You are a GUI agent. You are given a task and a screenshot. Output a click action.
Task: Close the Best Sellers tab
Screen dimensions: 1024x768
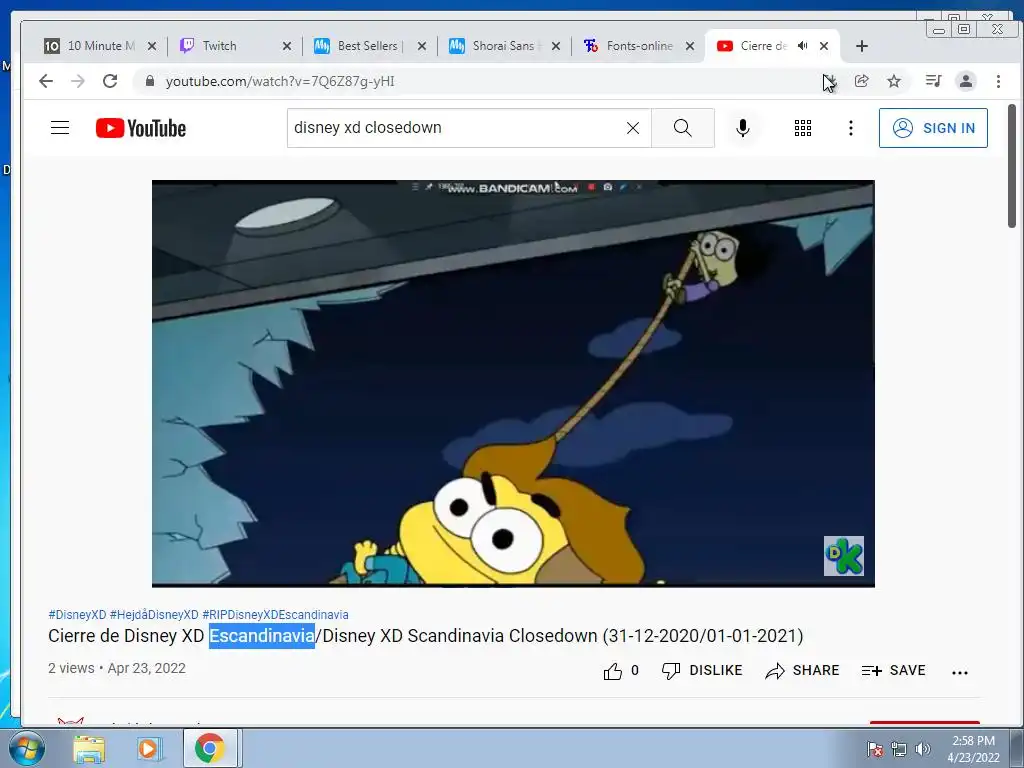(x=422, y=46)
